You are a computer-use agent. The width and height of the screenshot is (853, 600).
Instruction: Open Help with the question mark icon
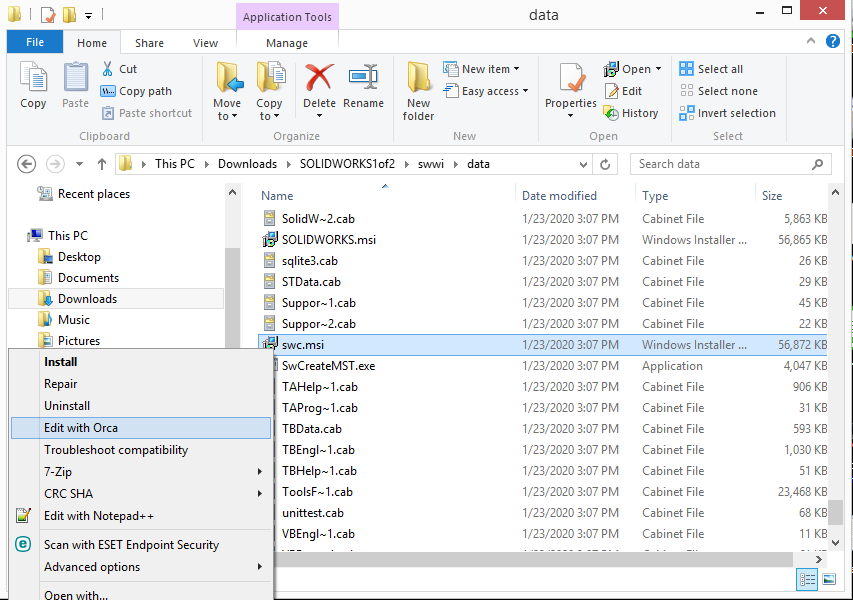[x=833, y=41]
